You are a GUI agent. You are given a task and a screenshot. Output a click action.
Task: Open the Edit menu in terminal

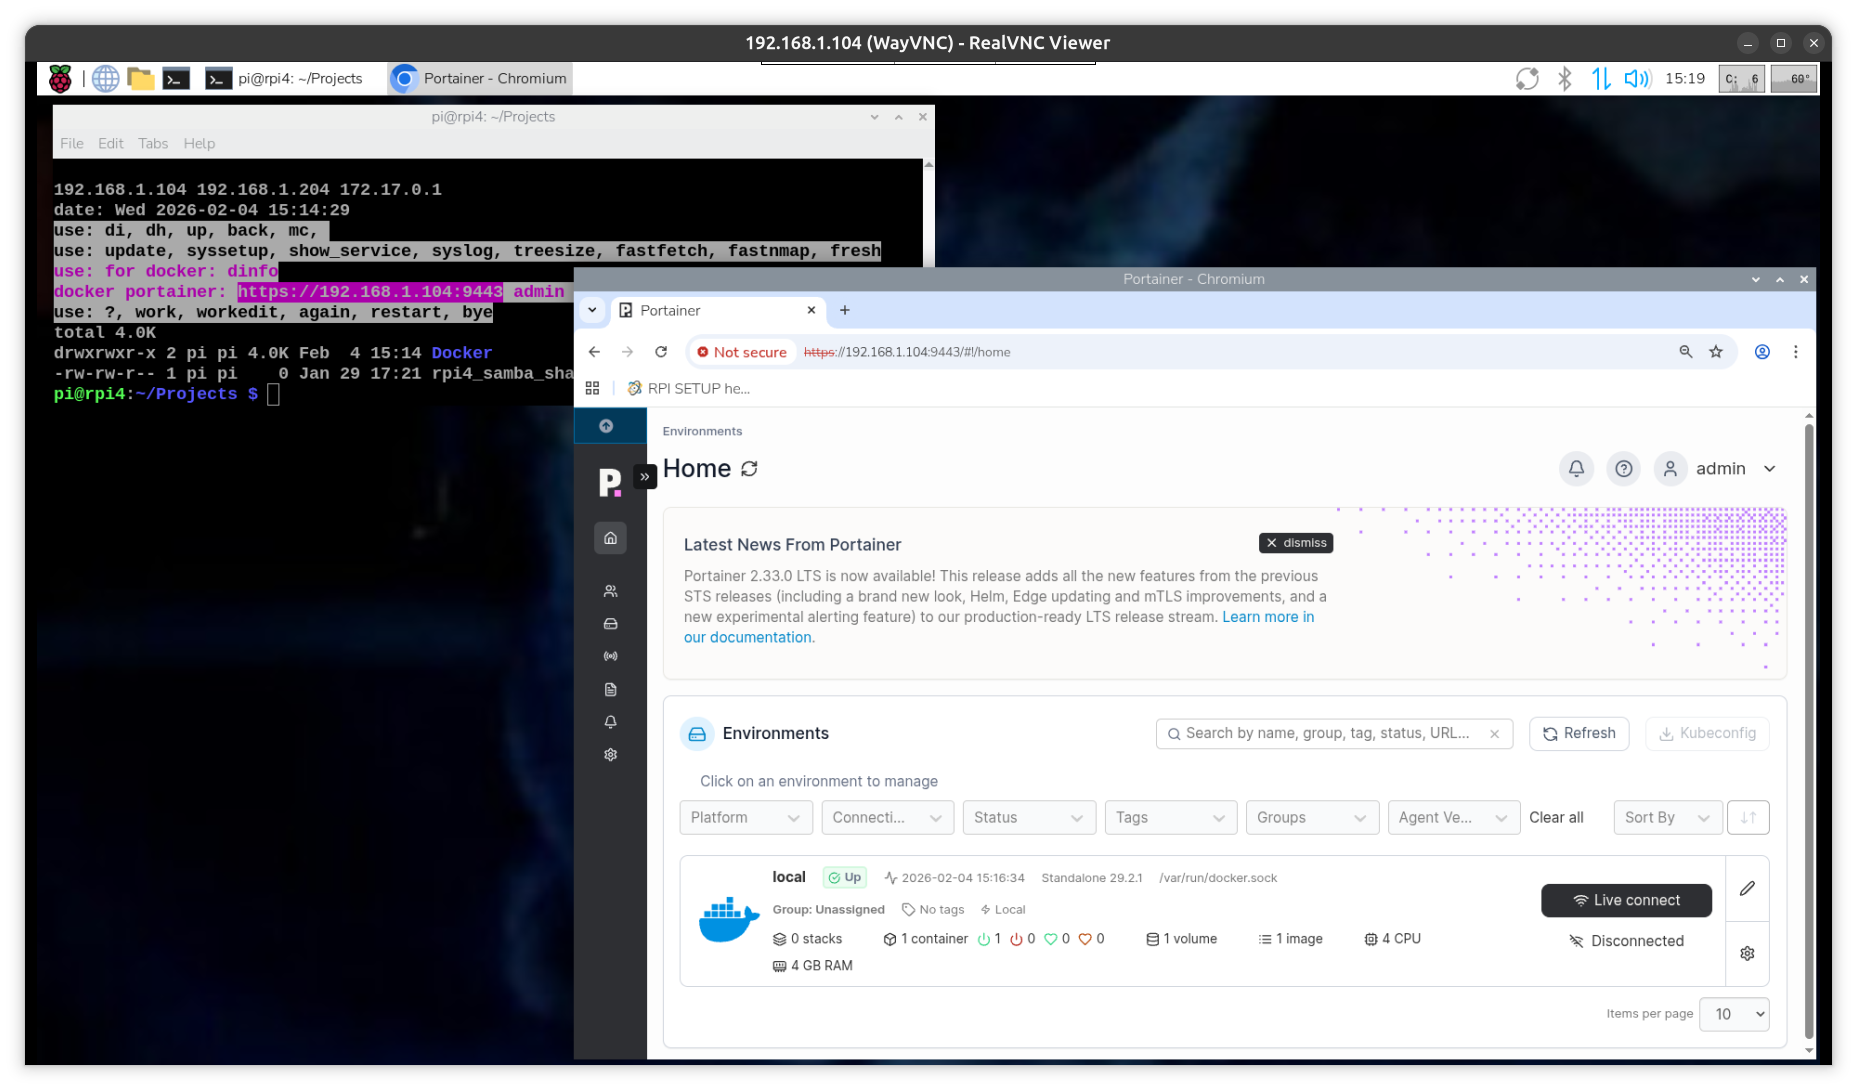click(110, 143)
